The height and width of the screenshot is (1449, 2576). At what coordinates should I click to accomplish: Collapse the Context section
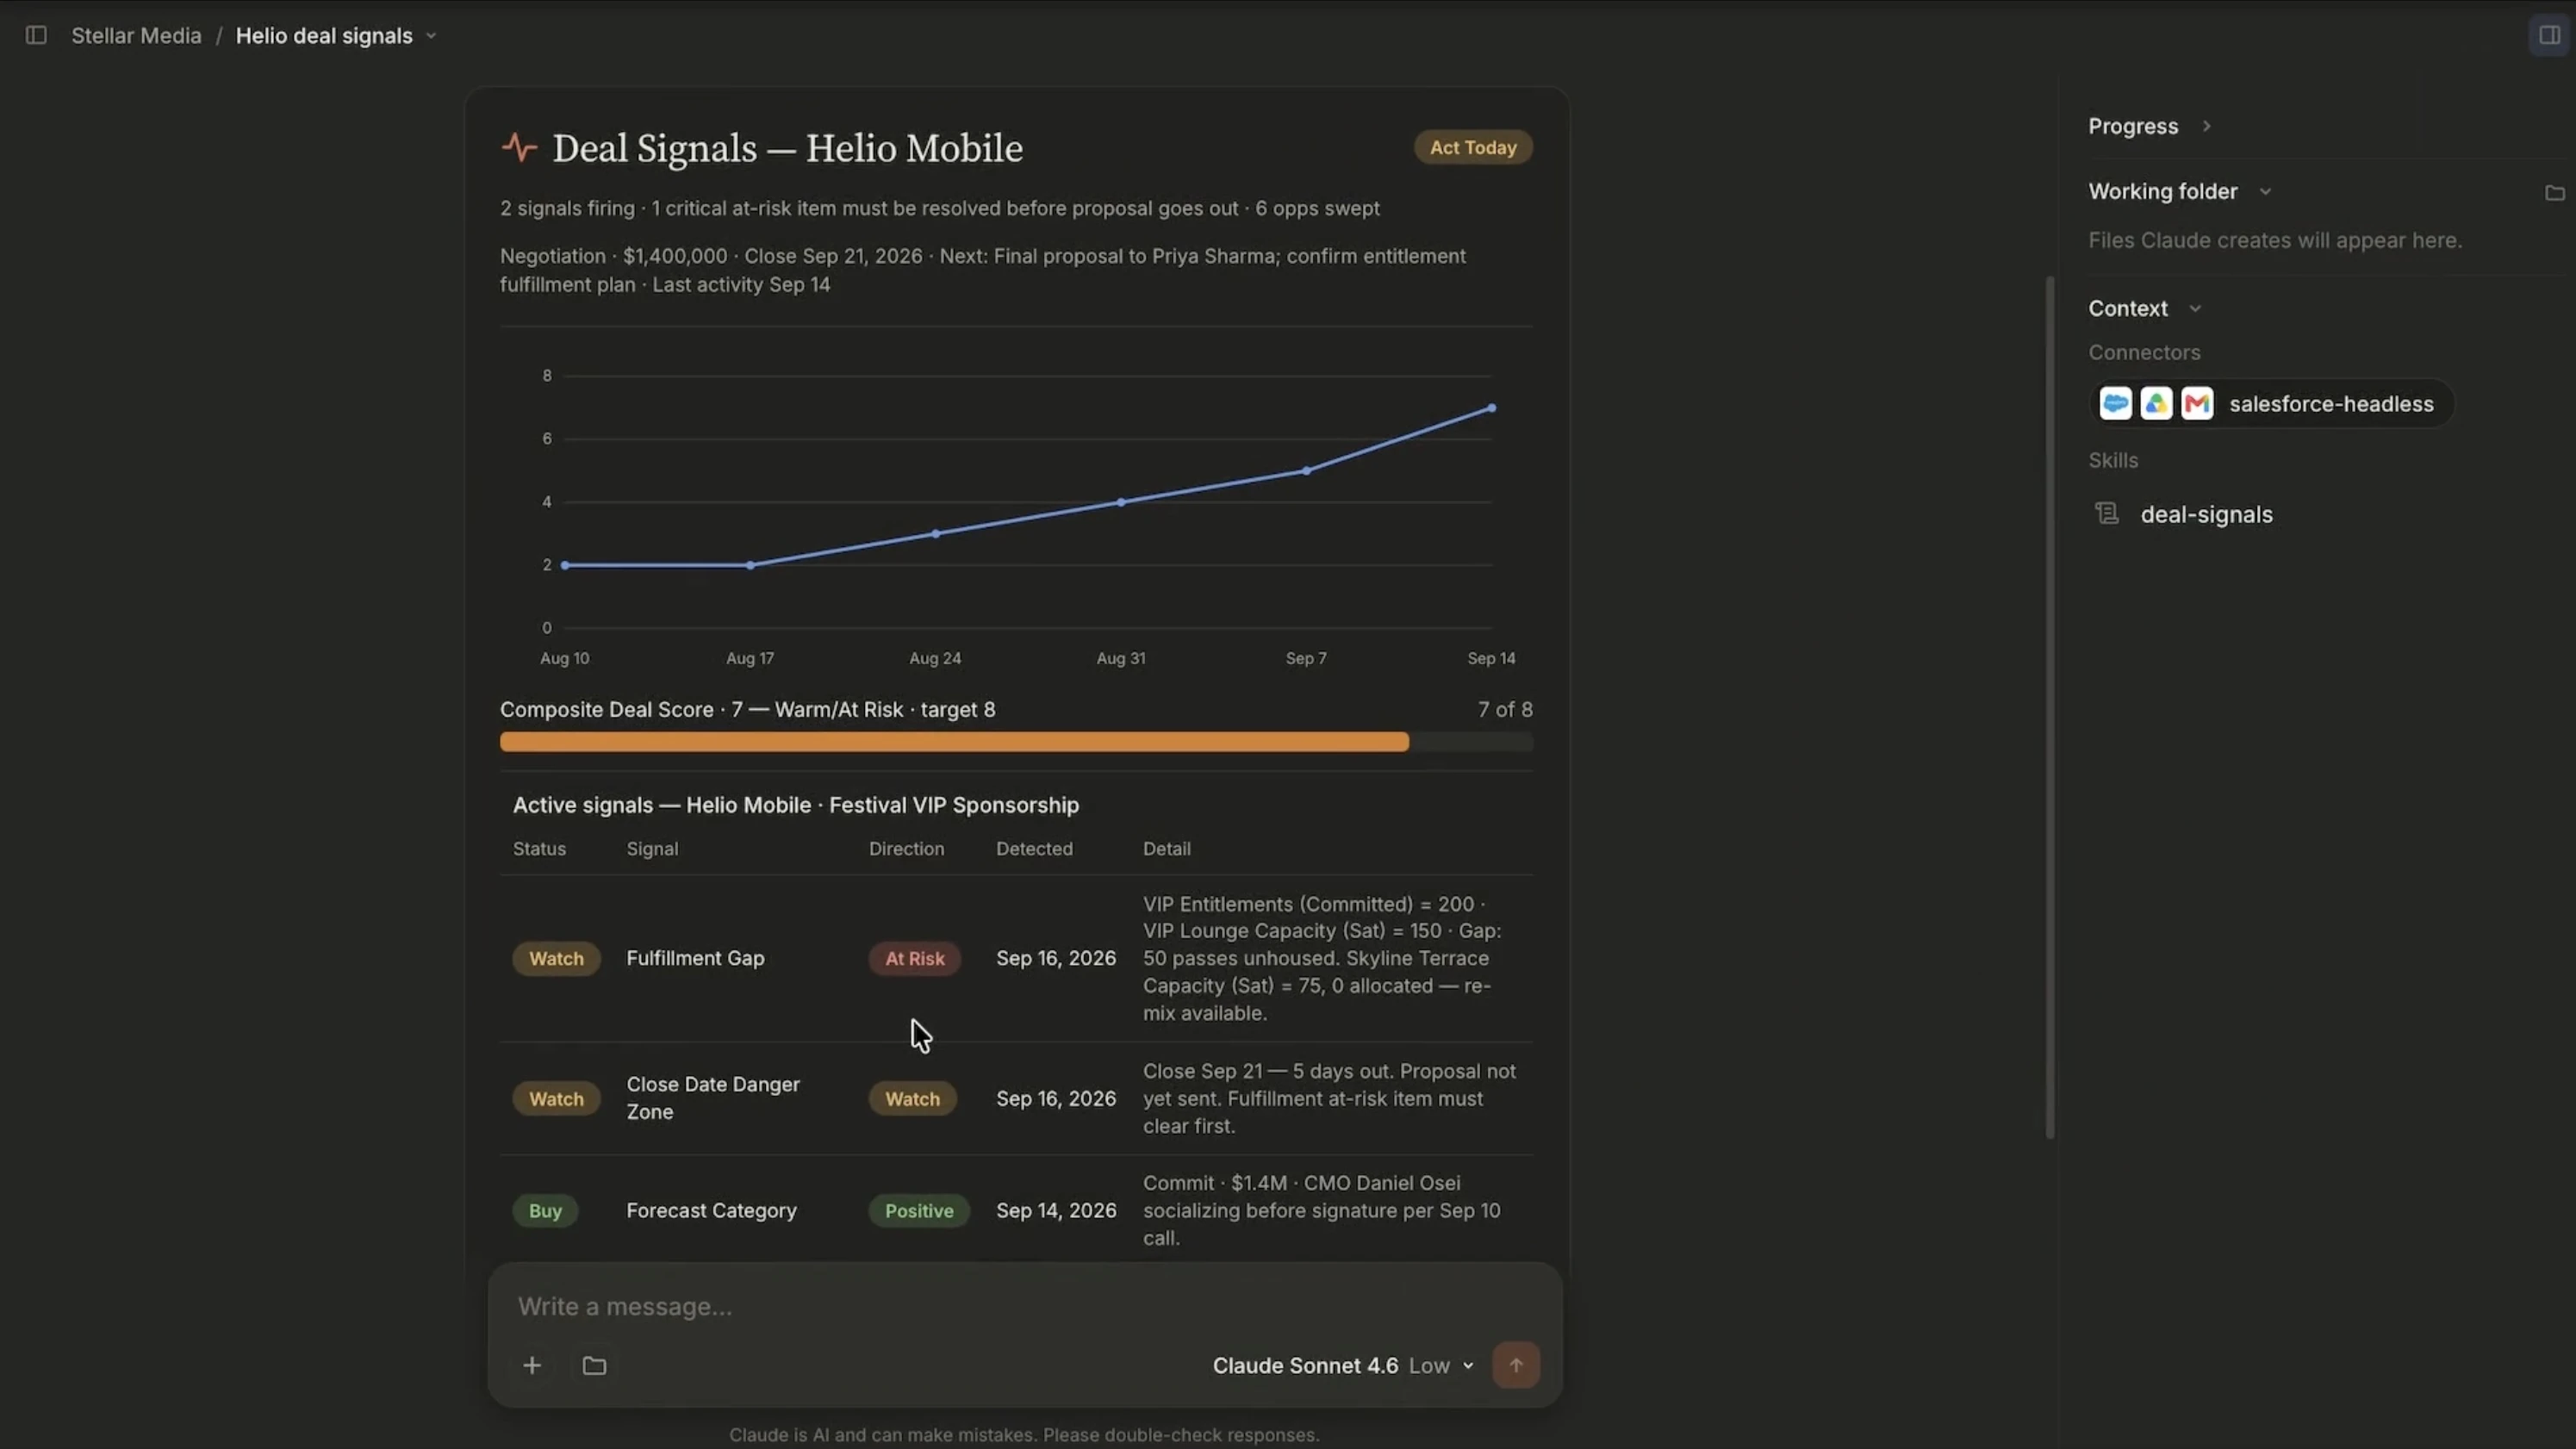click(x=2195, y=309)
